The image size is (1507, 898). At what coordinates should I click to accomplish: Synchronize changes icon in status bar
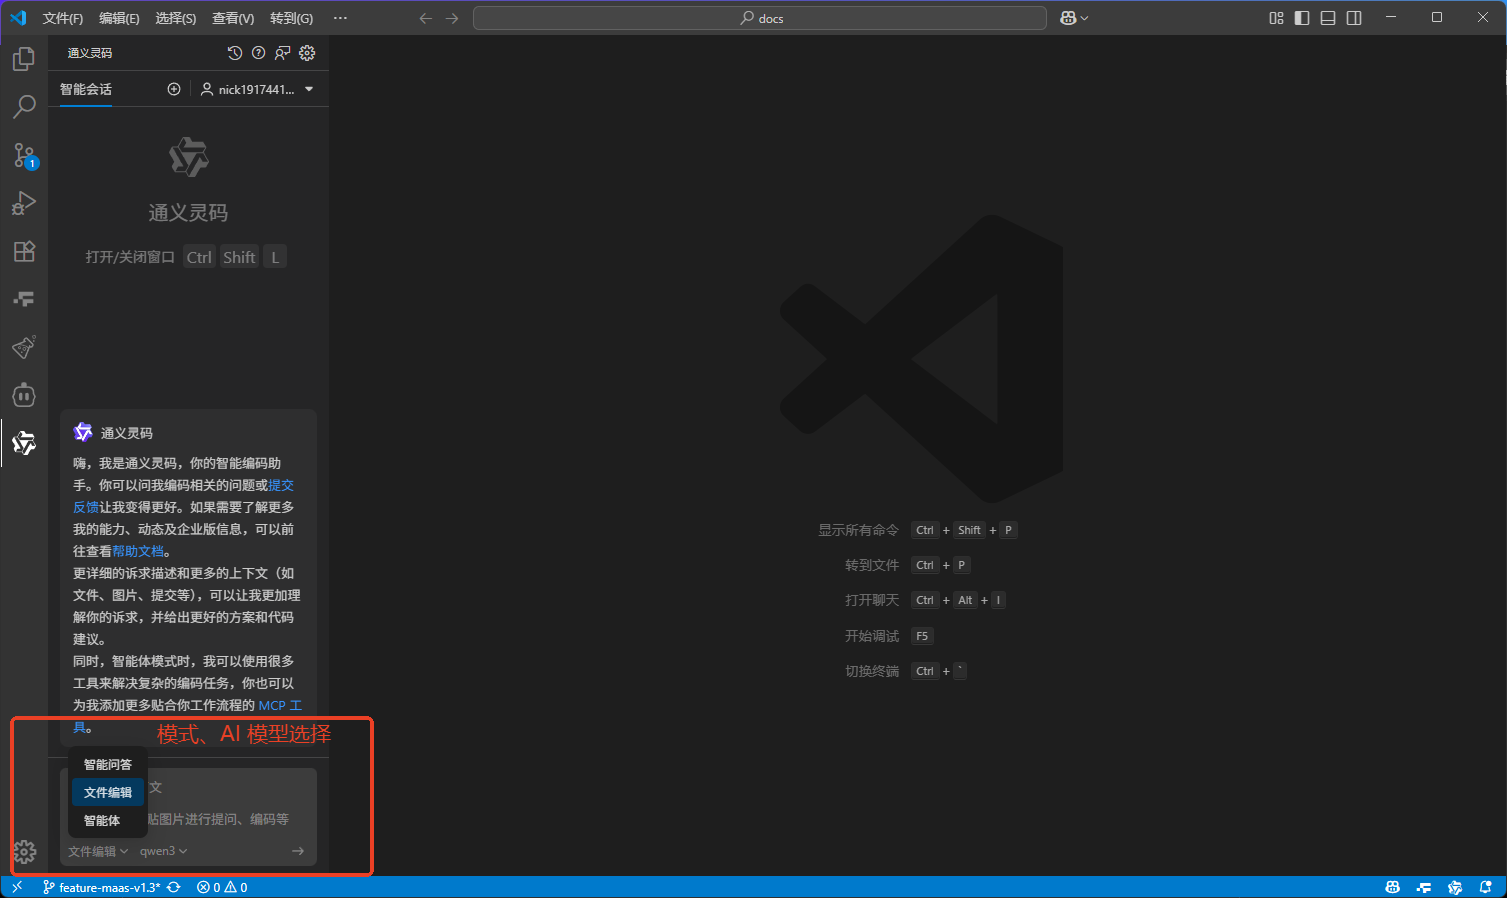[174, 887]
